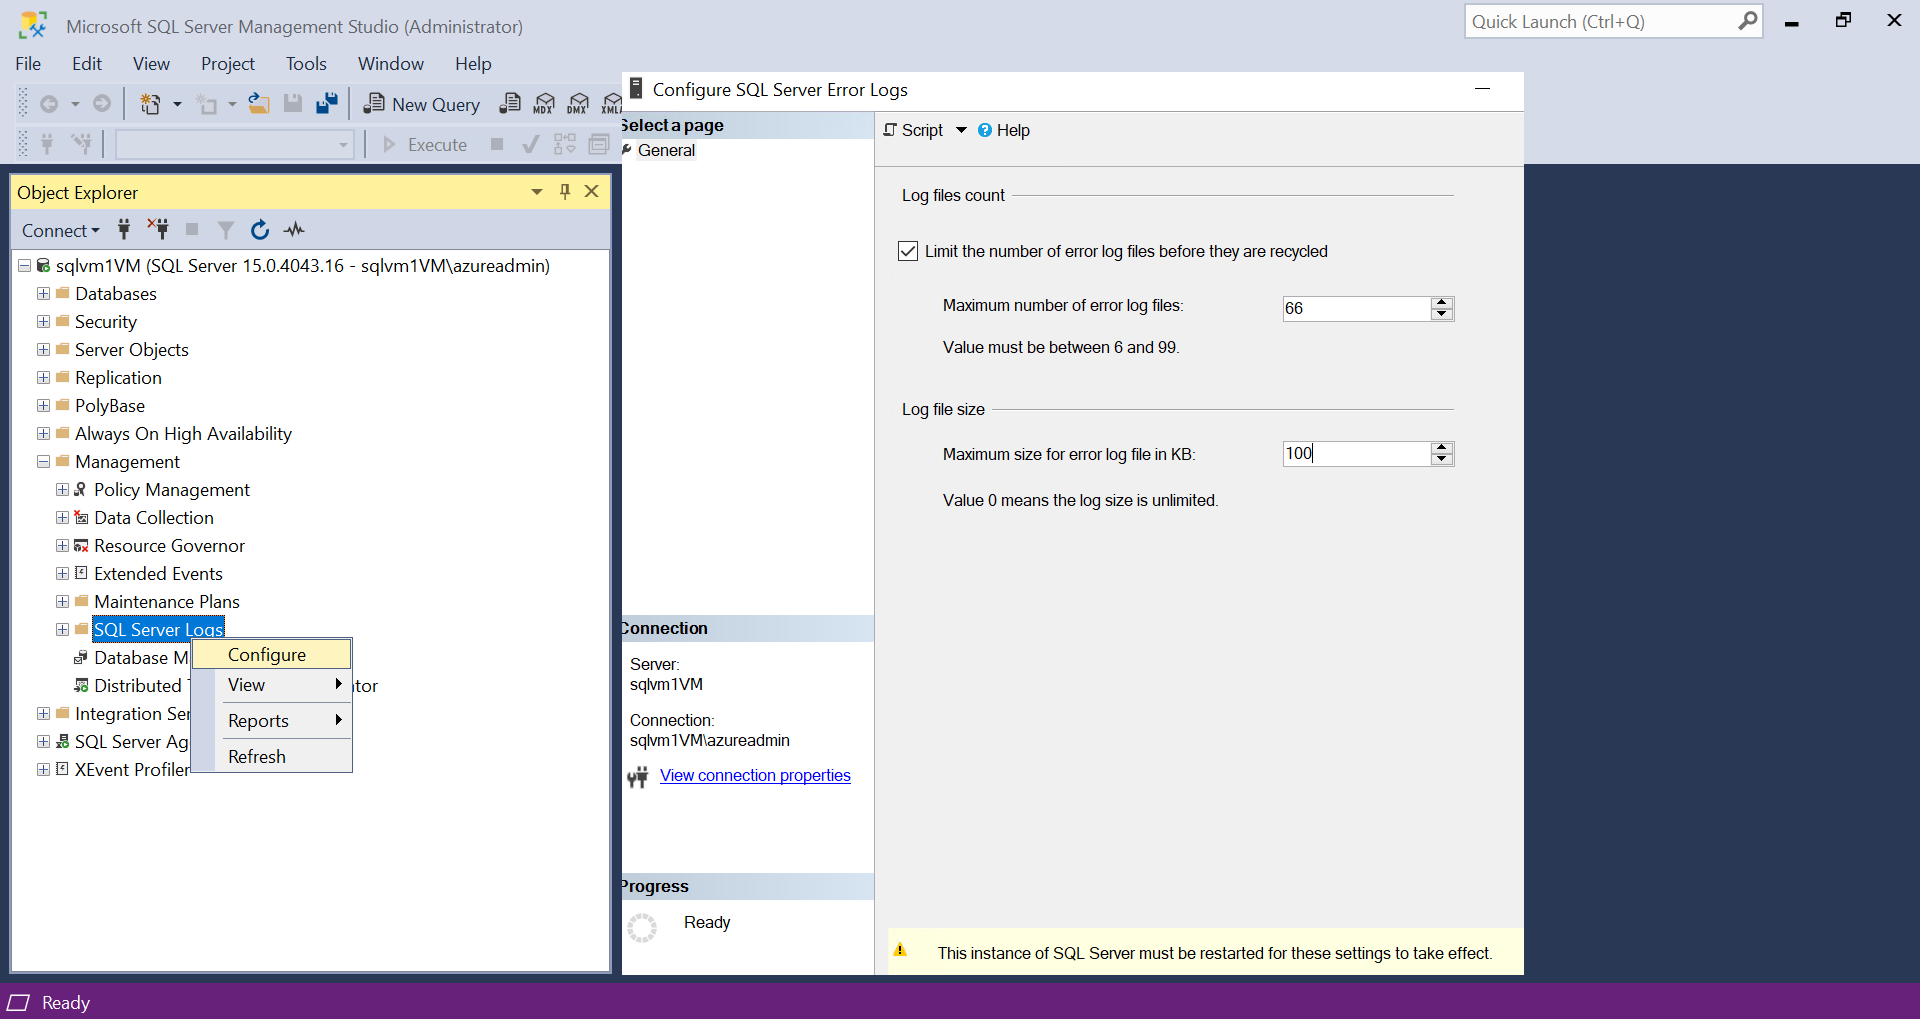Select Configure from the context menu
This screenshot has width=1927, height=1019.
click(x=267, y=655)
